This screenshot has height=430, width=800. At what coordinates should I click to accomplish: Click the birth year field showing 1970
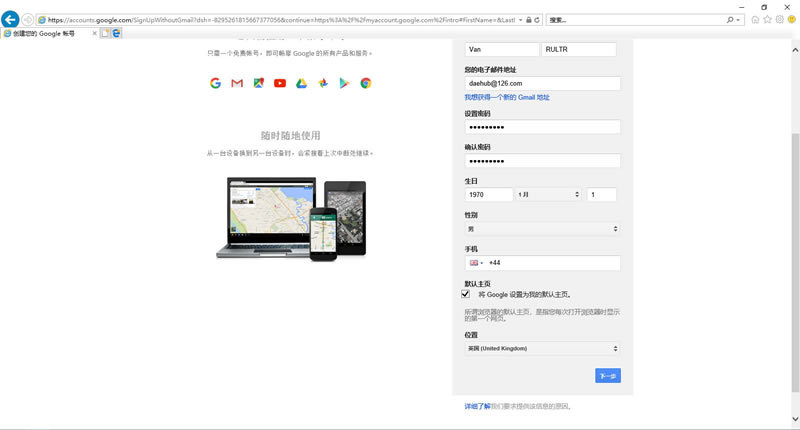point(489,194)
